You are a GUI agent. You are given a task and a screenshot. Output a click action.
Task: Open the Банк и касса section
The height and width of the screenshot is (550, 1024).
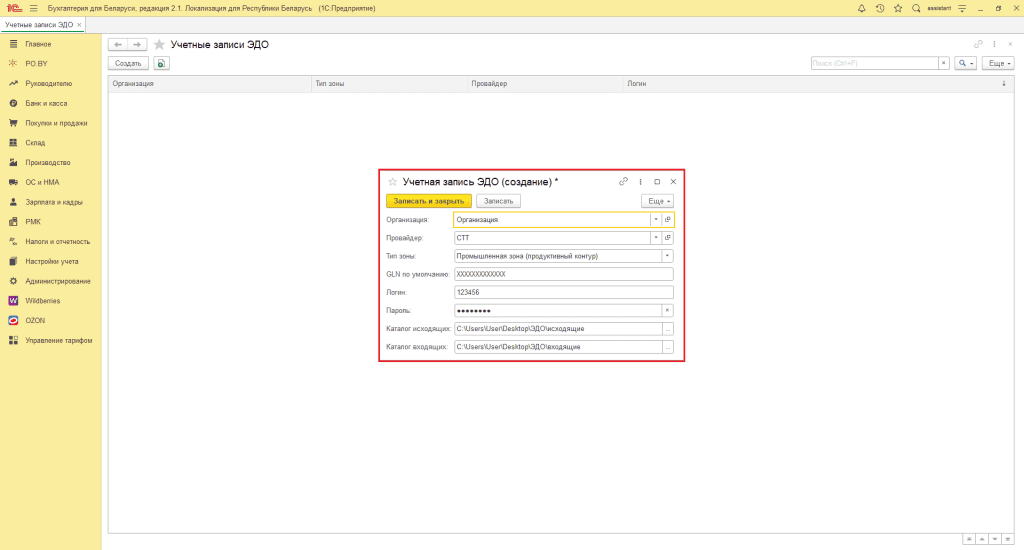46,103
